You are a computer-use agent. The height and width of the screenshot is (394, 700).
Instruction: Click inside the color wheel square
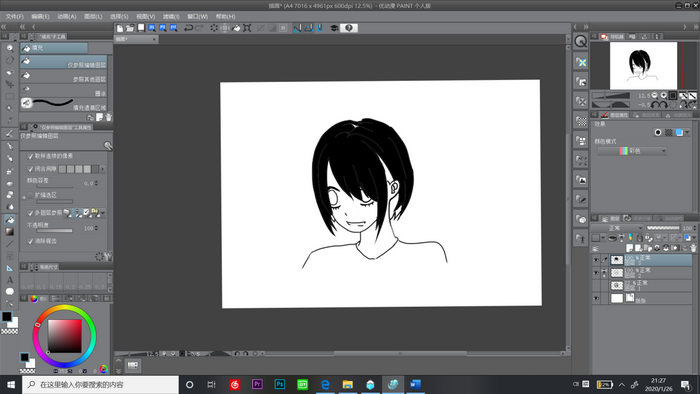[x=65, y=336]
